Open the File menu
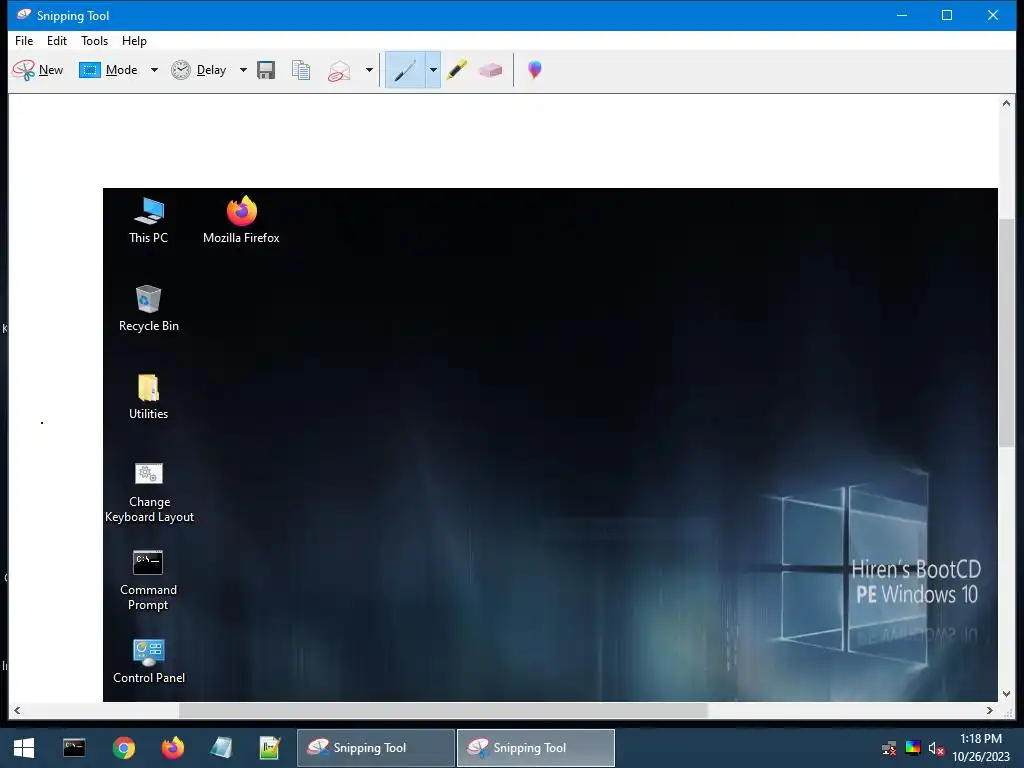The height and width of the screenshot is (768, 1024). coord(24,40)
